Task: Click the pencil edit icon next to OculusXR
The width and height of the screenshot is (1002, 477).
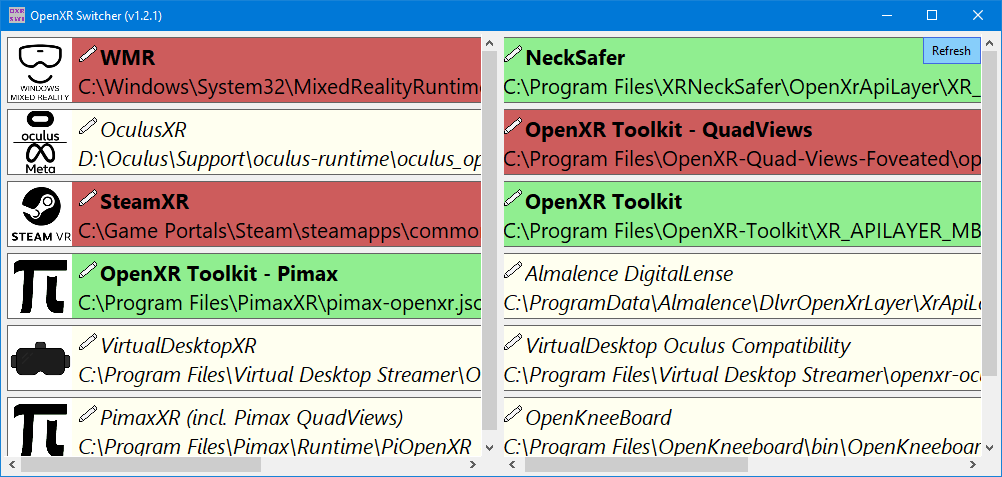Action: pyautogui.click(x=87, y=126)
